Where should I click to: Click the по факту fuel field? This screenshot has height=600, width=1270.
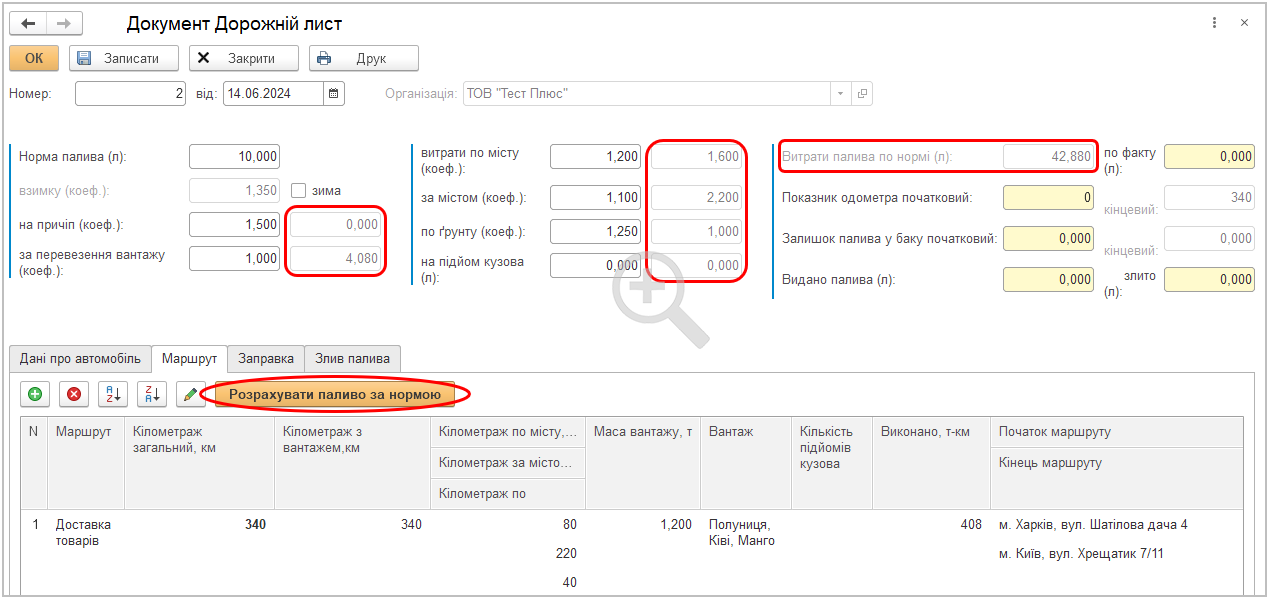click(x=1209, y=156)
